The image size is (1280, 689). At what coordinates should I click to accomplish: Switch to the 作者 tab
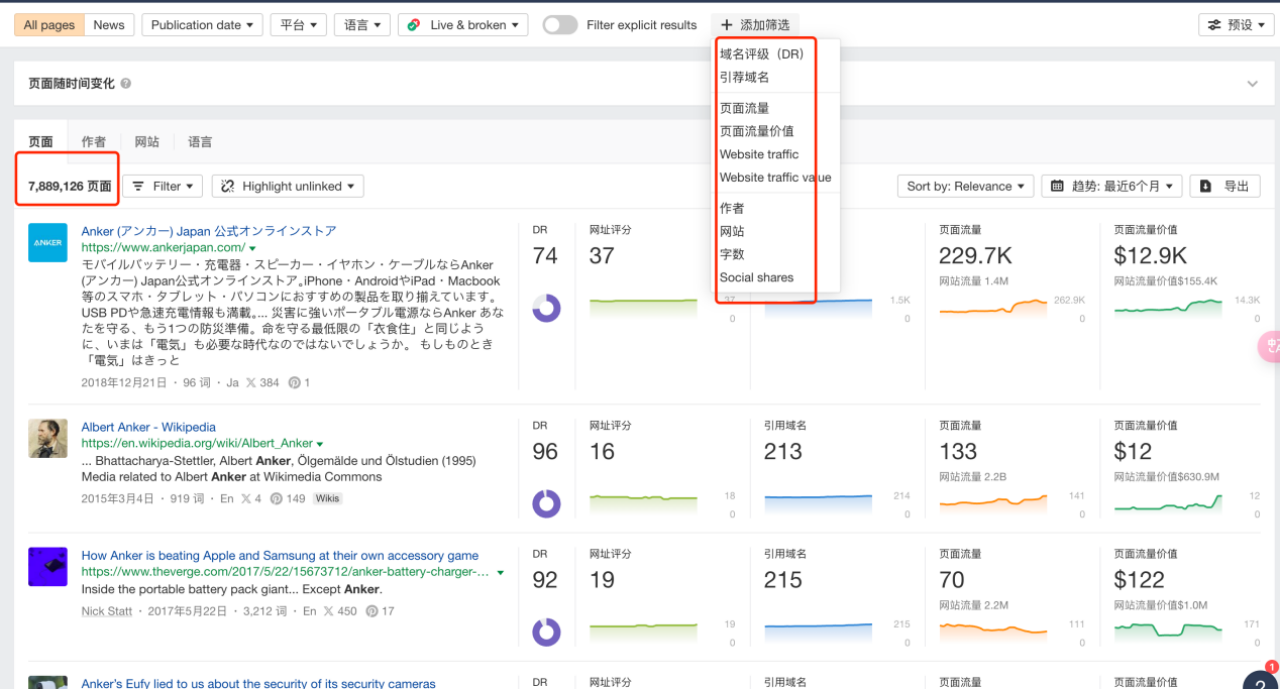click(93, 141)
